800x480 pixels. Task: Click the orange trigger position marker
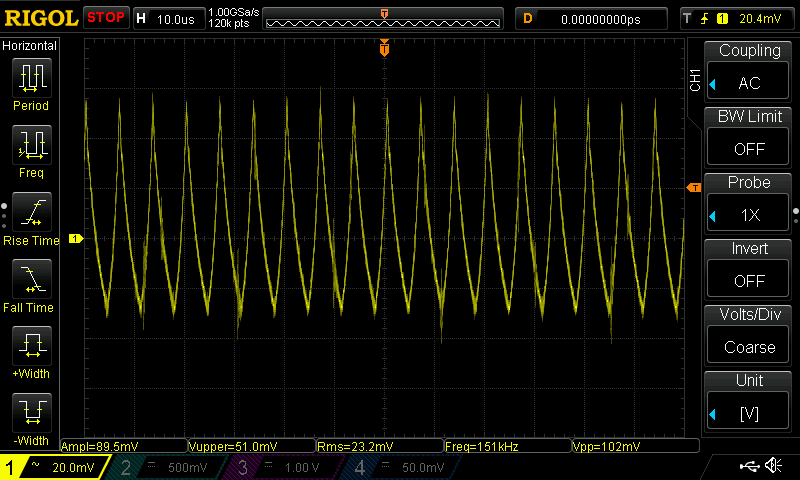point(384,48)
